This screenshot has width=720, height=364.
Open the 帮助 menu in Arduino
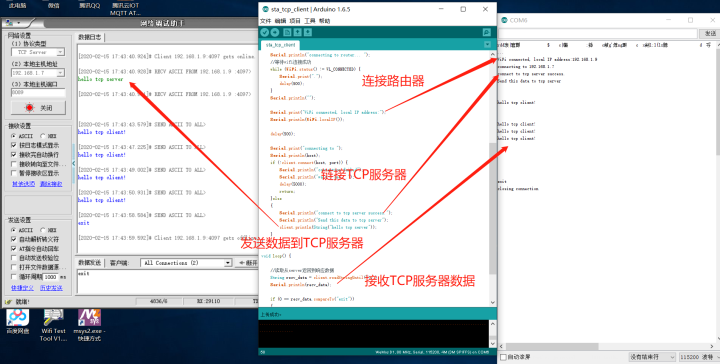(325, 21)
